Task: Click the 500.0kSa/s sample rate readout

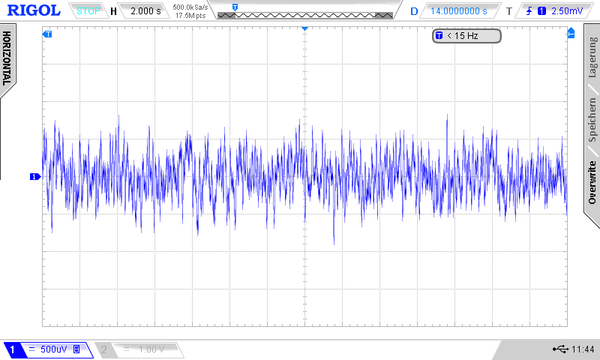Action: pyautogui.click(x=190, y=7)
